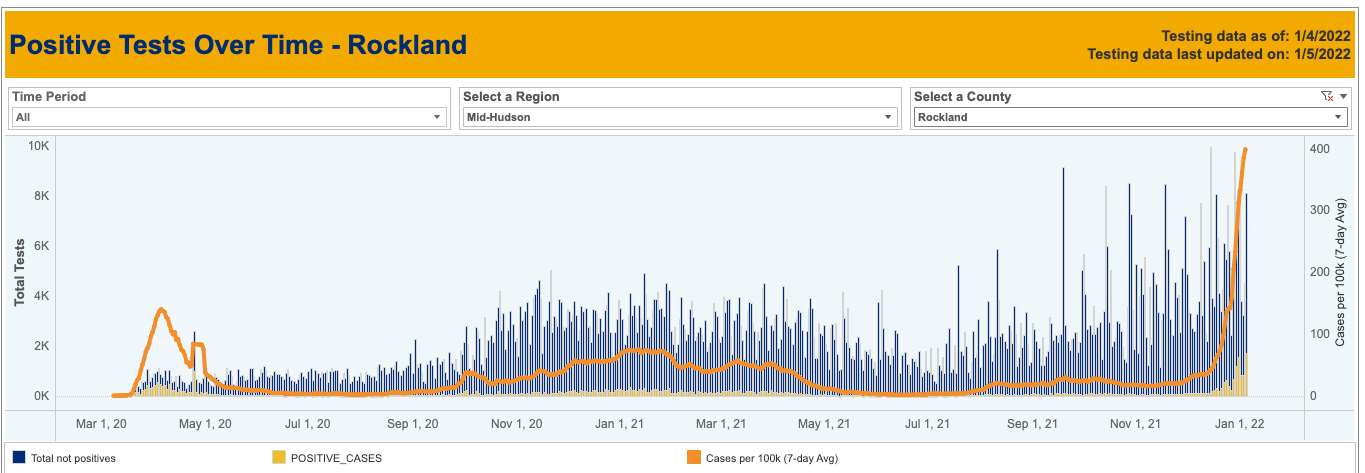Click the orange line's endpoint at January 2022
The width and height of the screenshot is (1365, 473).
coord(1245,150)
